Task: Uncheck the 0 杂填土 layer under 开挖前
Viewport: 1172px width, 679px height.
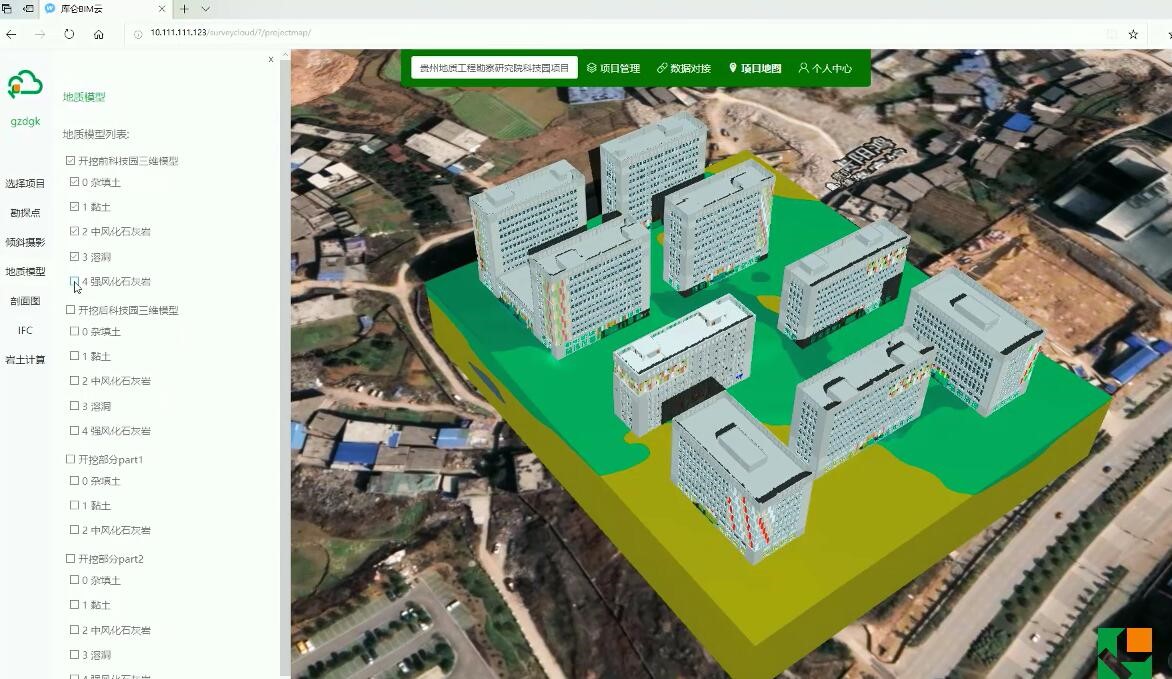Action: [74, 182]
